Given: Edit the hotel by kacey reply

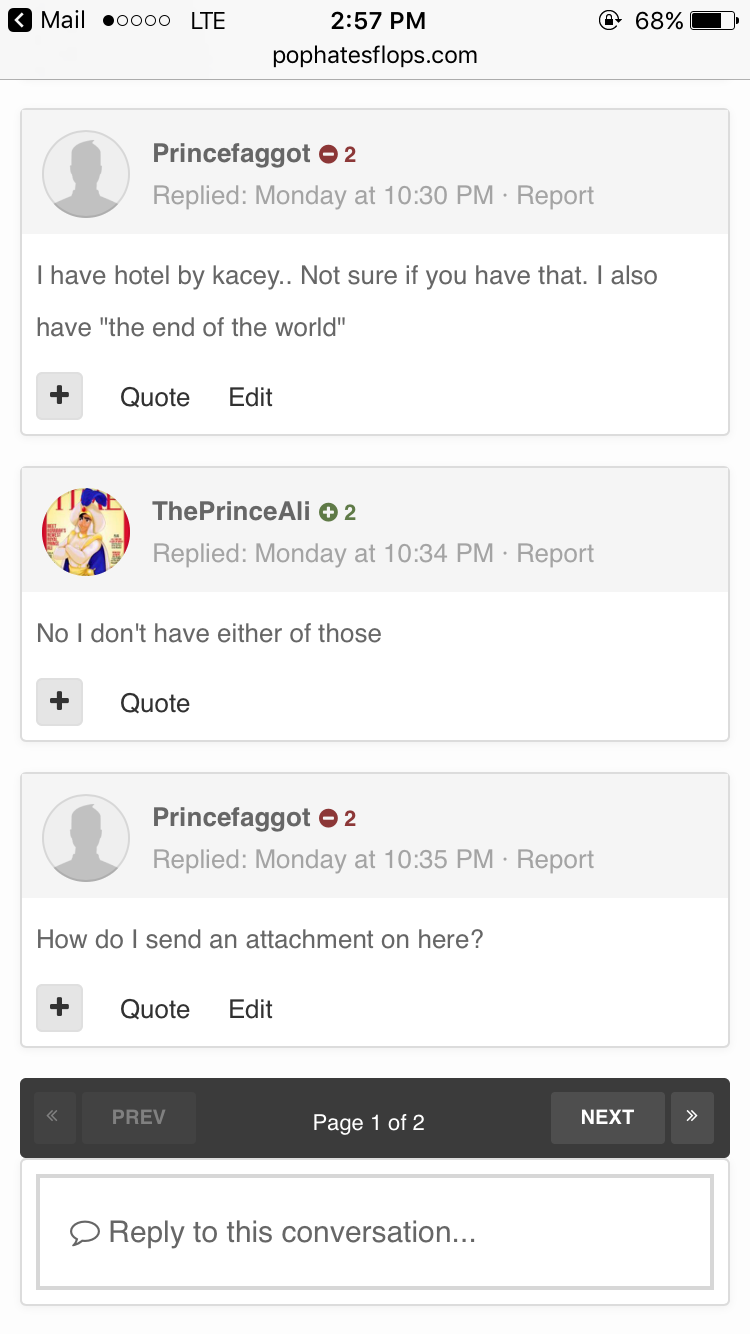Looking at the screenshot, I should pyautogui.click(x=250, y=397).
